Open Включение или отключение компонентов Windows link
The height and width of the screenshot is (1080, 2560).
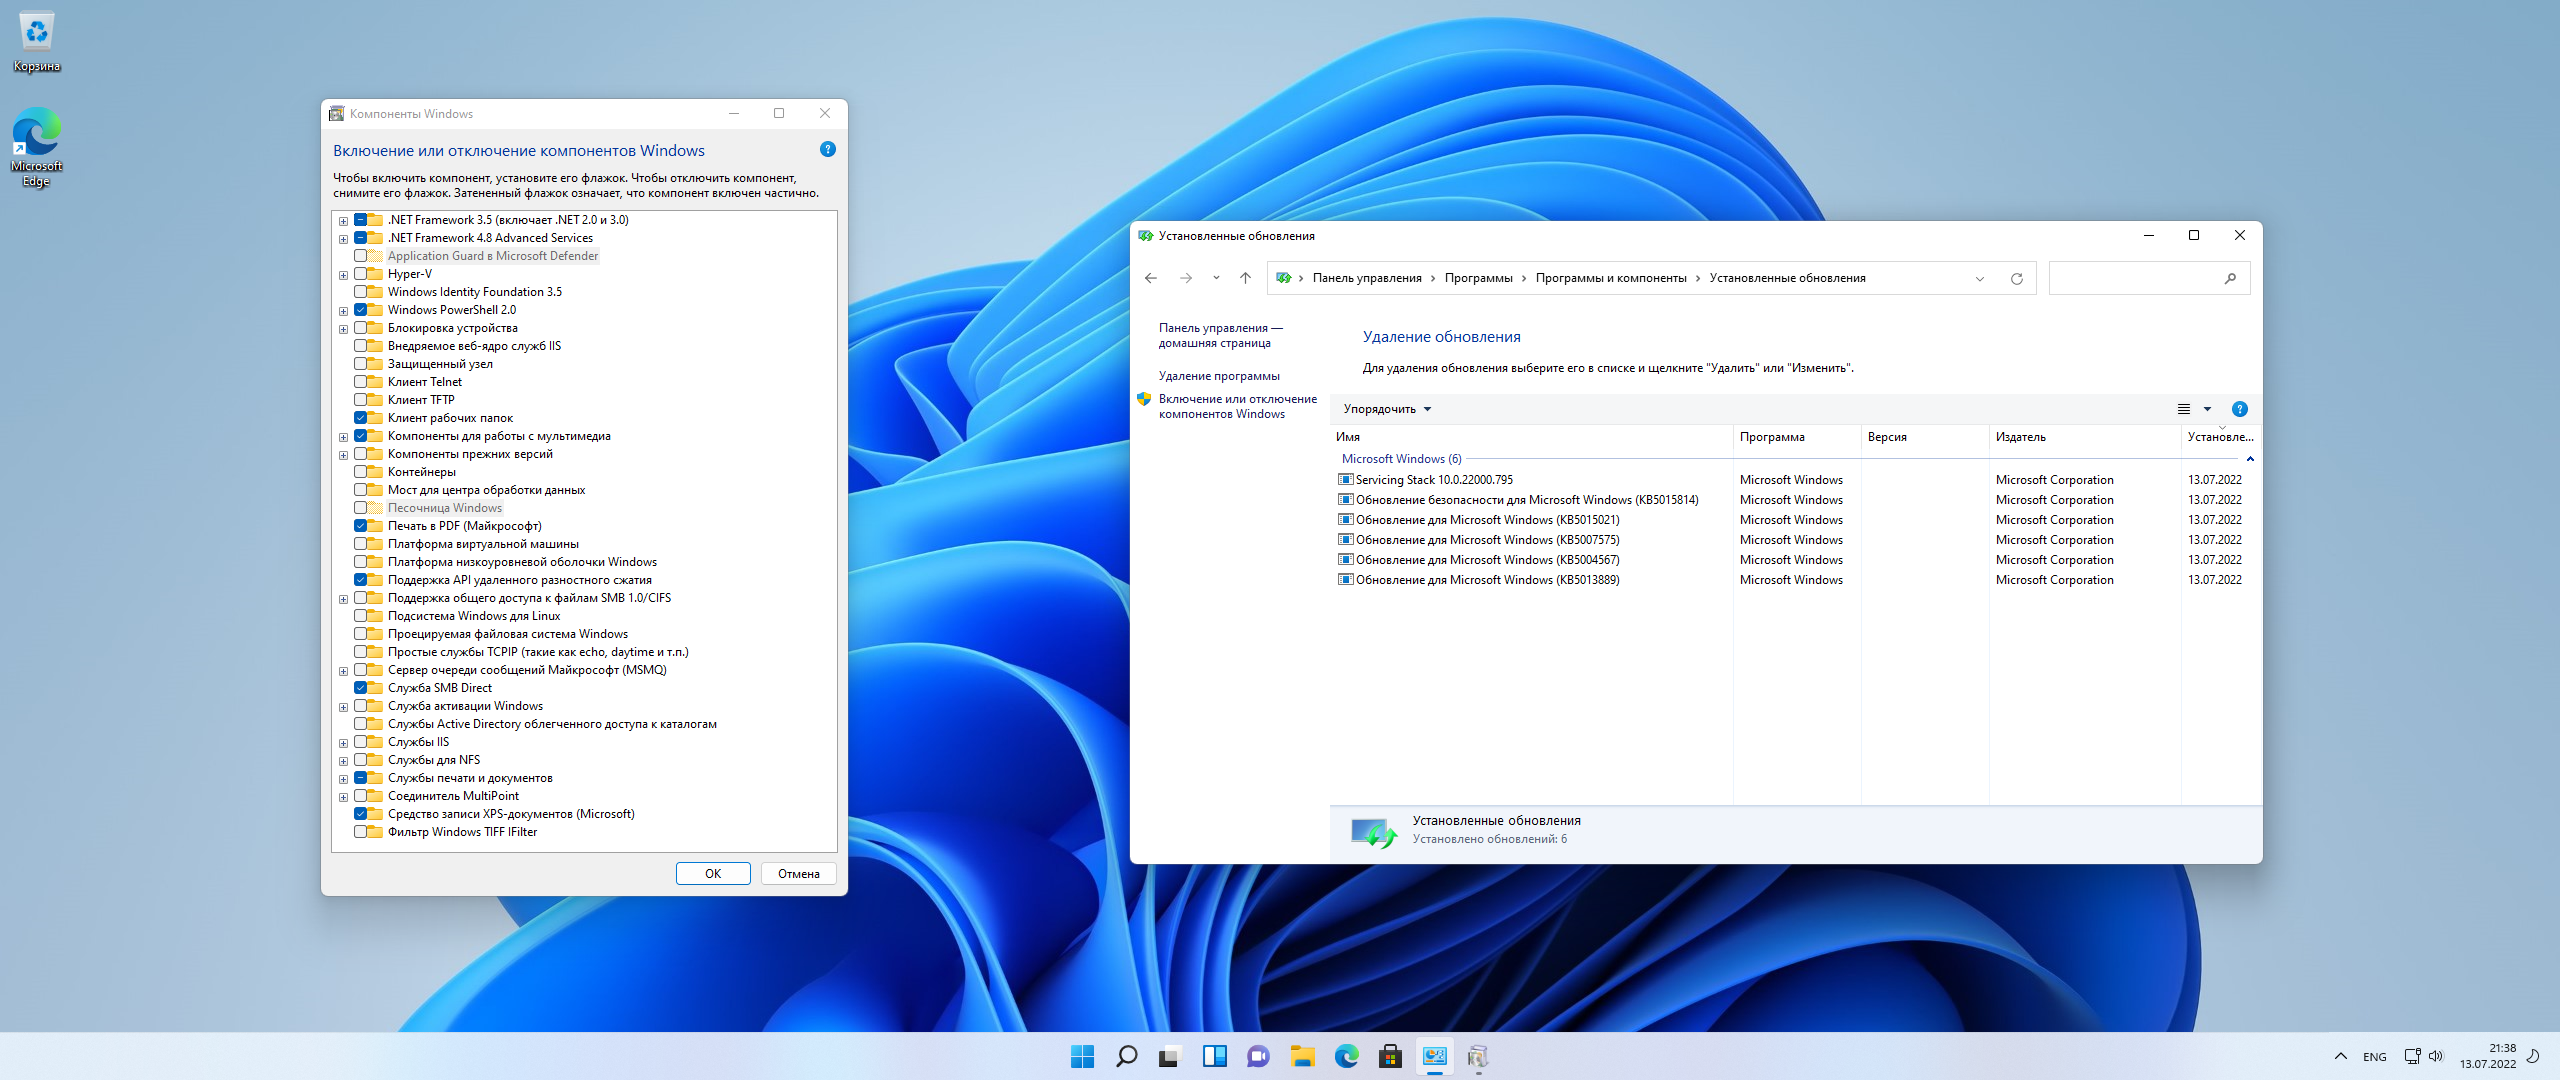tap(1237, 406)
